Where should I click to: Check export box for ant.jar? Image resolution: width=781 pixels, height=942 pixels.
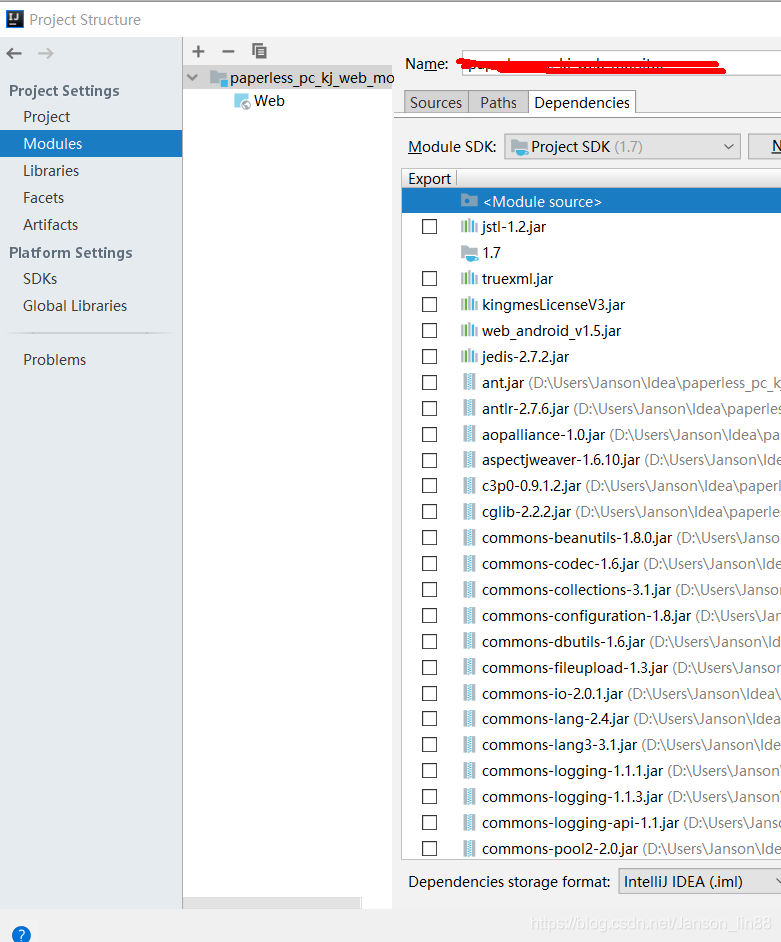tap(430, 382)
